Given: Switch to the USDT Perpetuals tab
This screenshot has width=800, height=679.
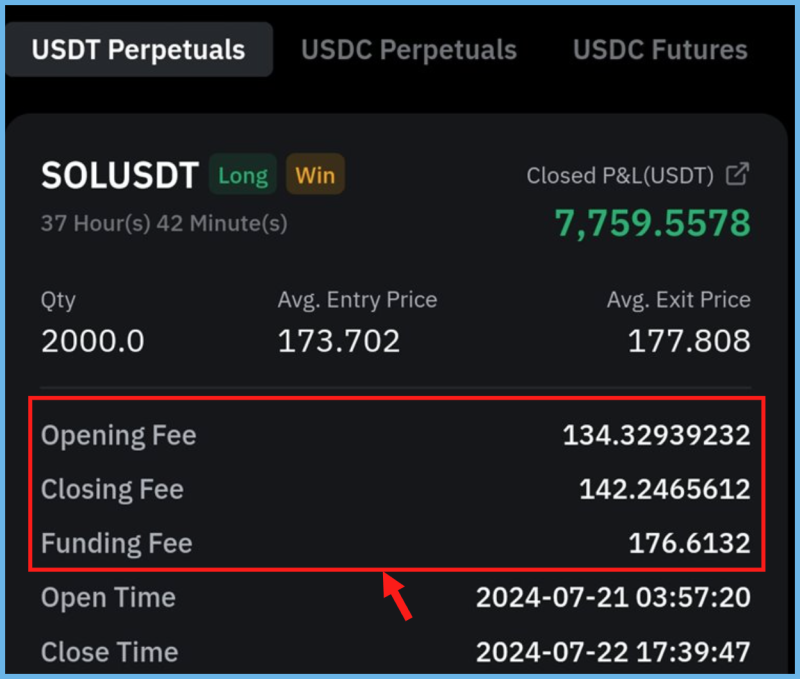Looking at the screenshot, I should click(139, 49).
